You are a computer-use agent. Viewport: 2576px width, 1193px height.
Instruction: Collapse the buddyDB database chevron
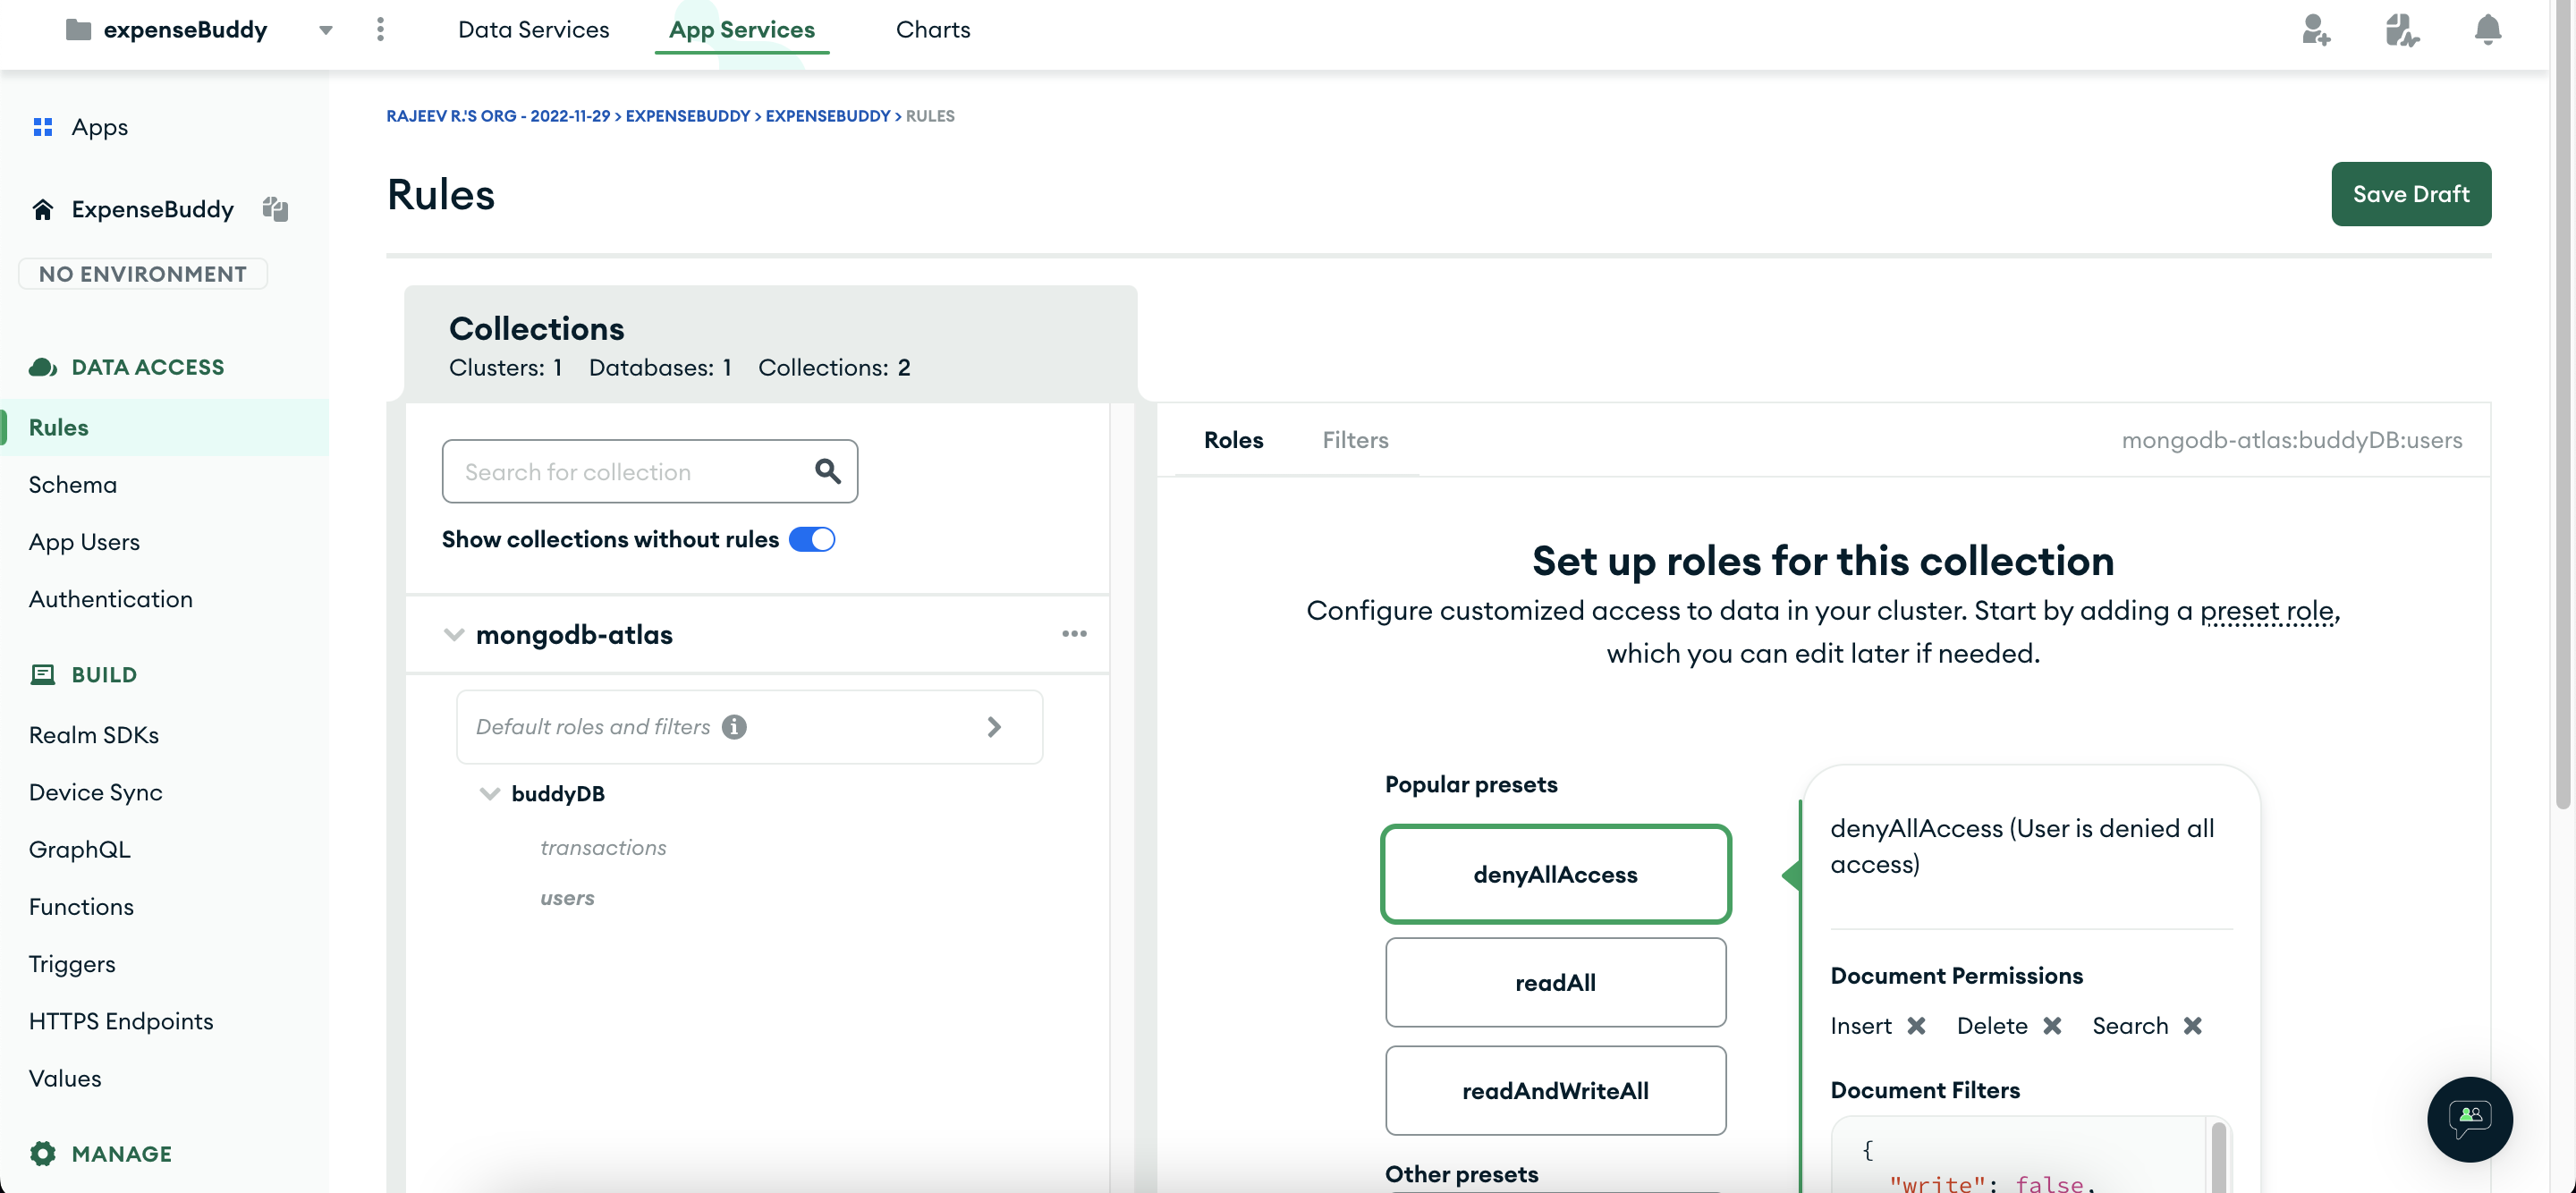coord(489,793)
